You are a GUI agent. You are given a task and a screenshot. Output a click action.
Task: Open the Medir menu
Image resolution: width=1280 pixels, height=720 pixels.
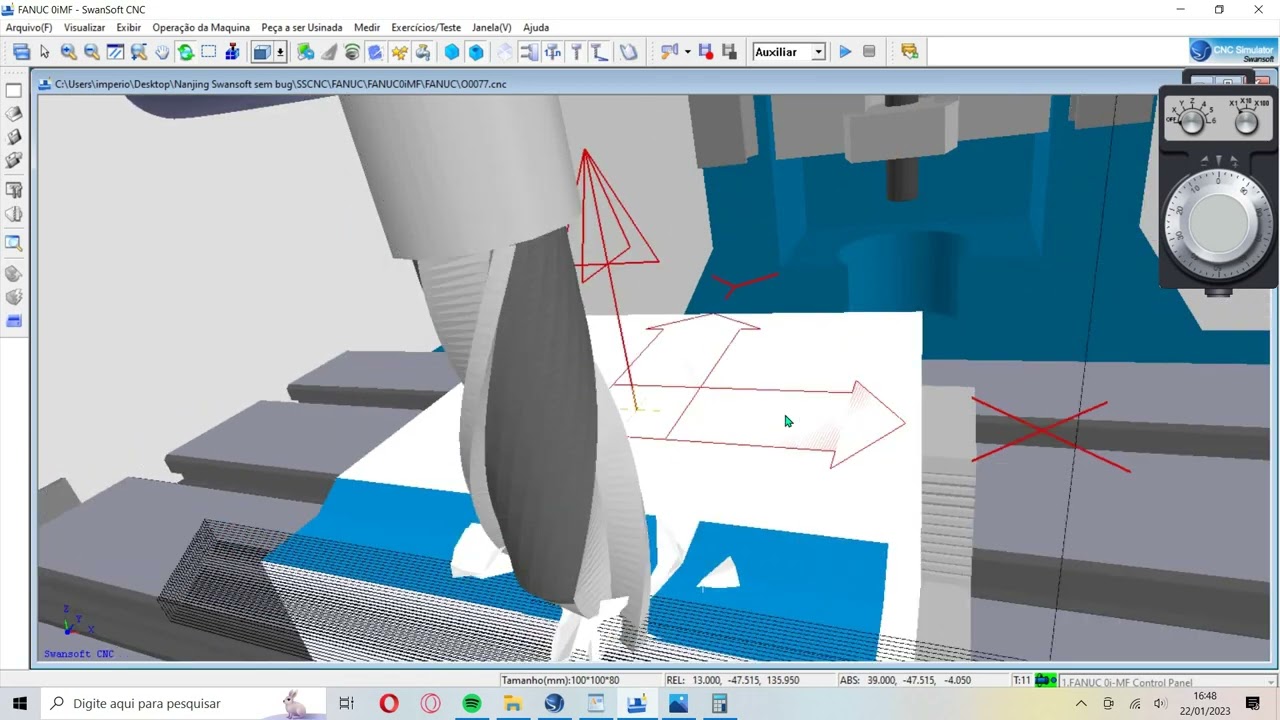click(x=367, y=27)
